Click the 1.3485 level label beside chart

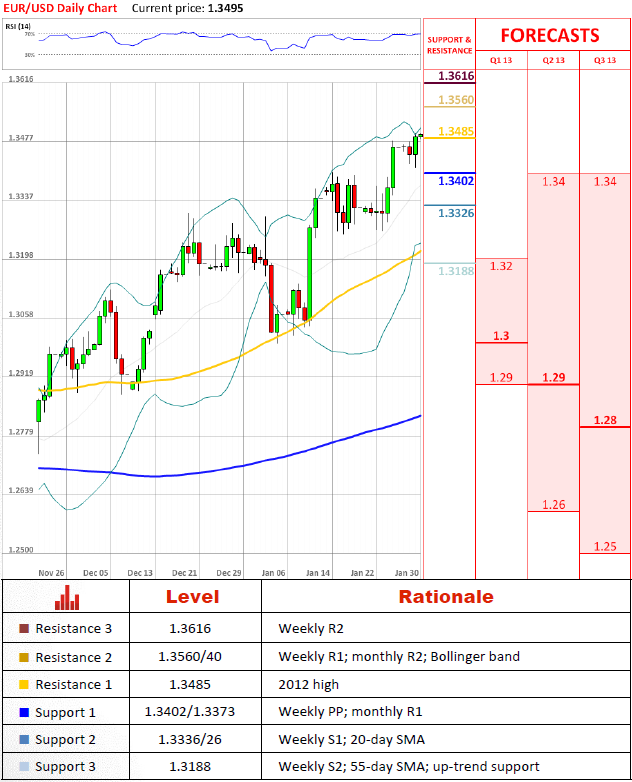456,131
